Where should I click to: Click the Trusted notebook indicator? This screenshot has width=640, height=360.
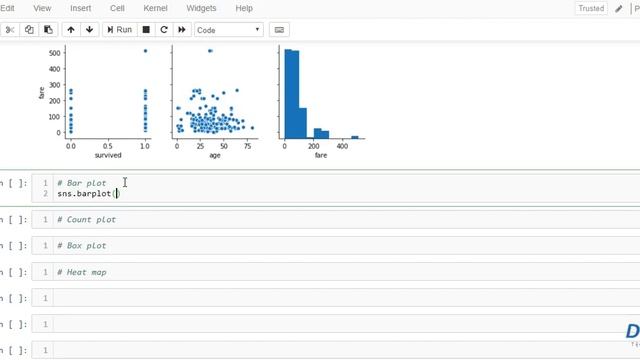click(591, 8)
